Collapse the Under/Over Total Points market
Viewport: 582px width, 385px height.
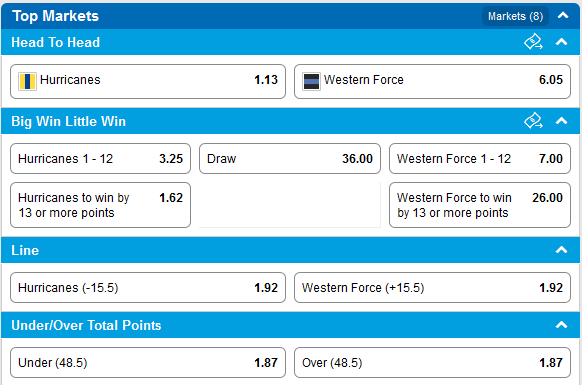pos(562,325)
